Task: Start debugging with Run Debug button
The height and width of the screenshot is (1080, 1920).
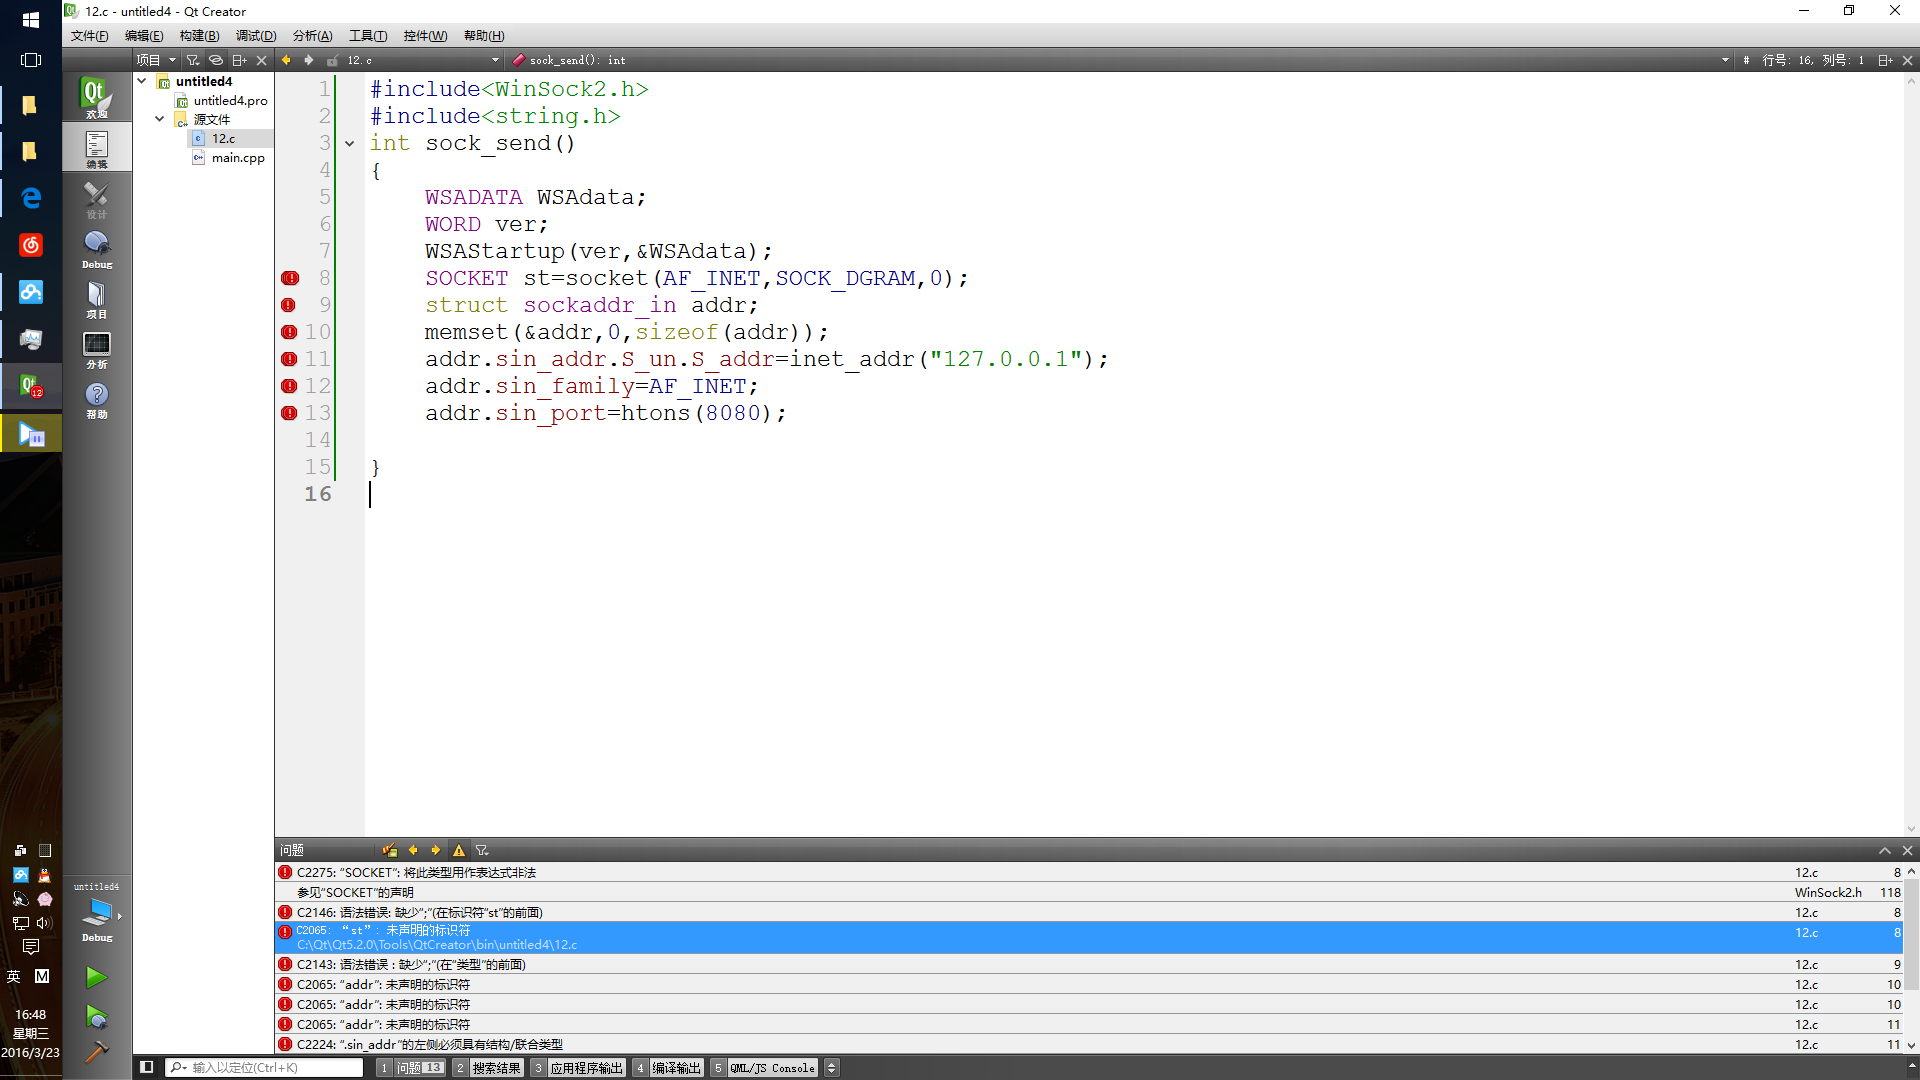Action: (x=96, y=1017)
